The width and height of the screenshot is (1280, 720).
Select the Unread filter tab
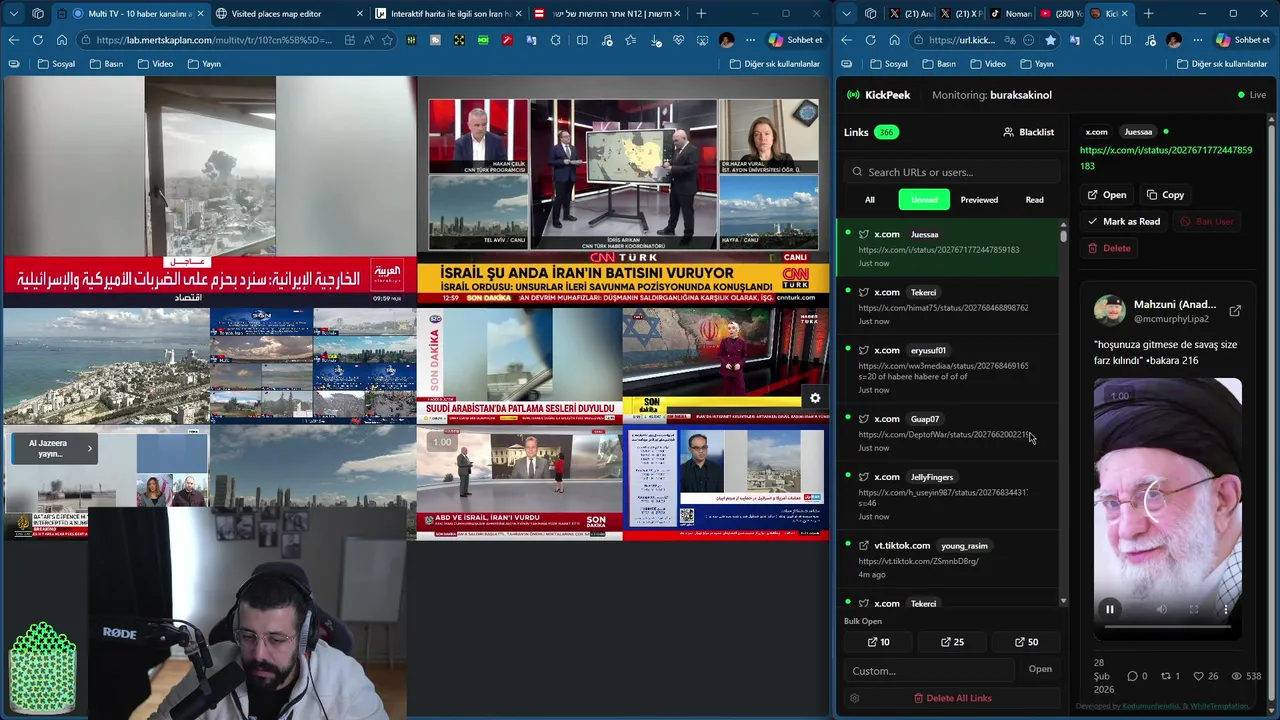click(x=924, y=200)
